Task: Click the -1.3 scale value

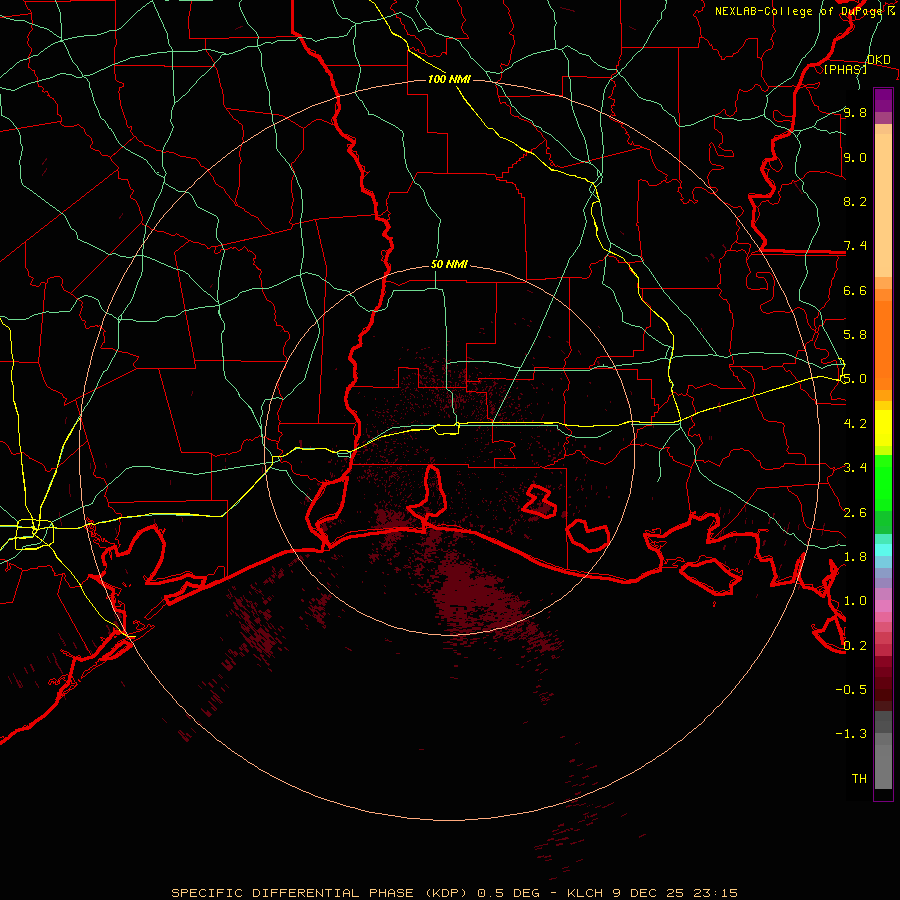Action: pos(851,734)
